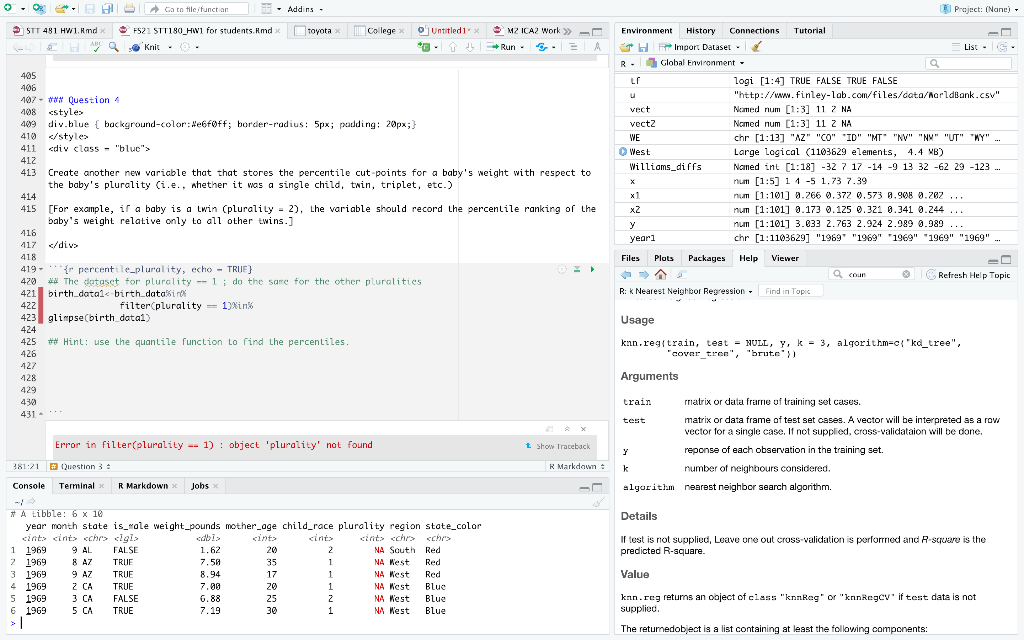The width and height of the screenshot is (1024, 640).
Task: Switch to the History tab
Action: coord(700,30)
